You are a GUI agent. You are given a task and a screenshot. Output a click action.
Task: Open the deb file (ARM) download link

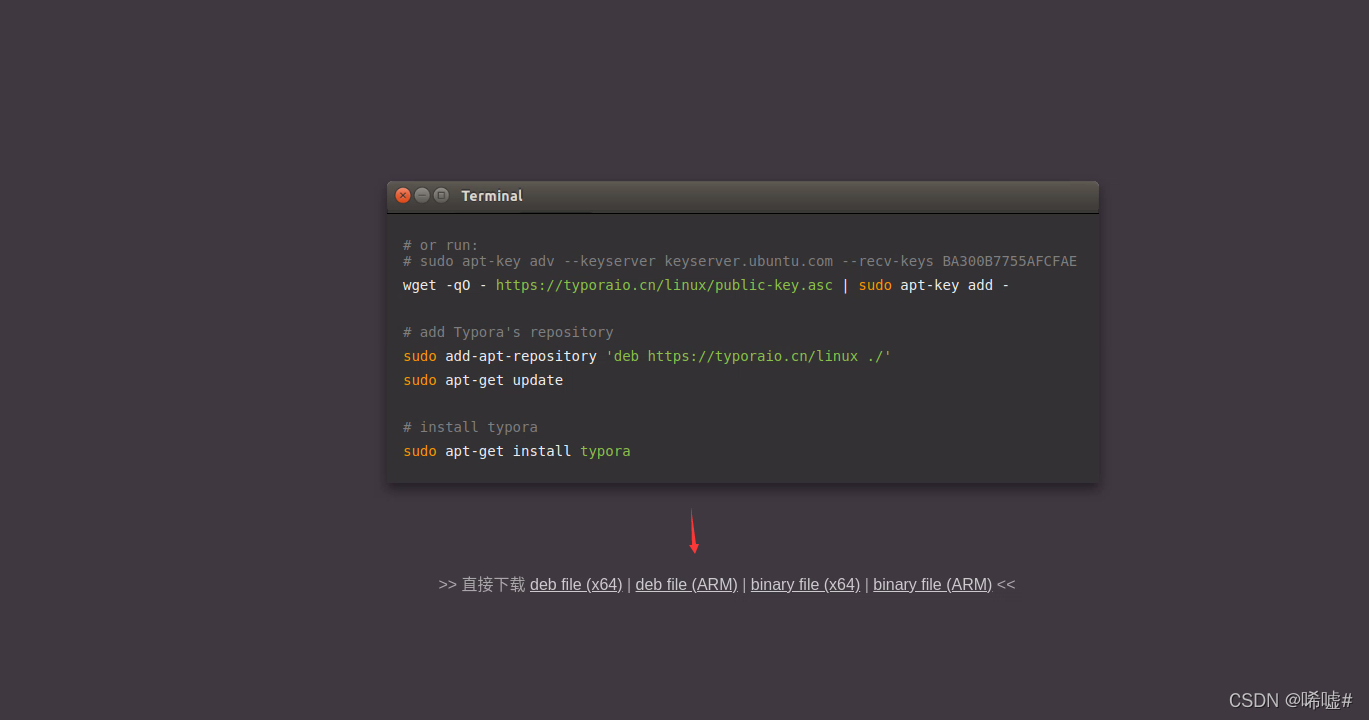point(687,585)
